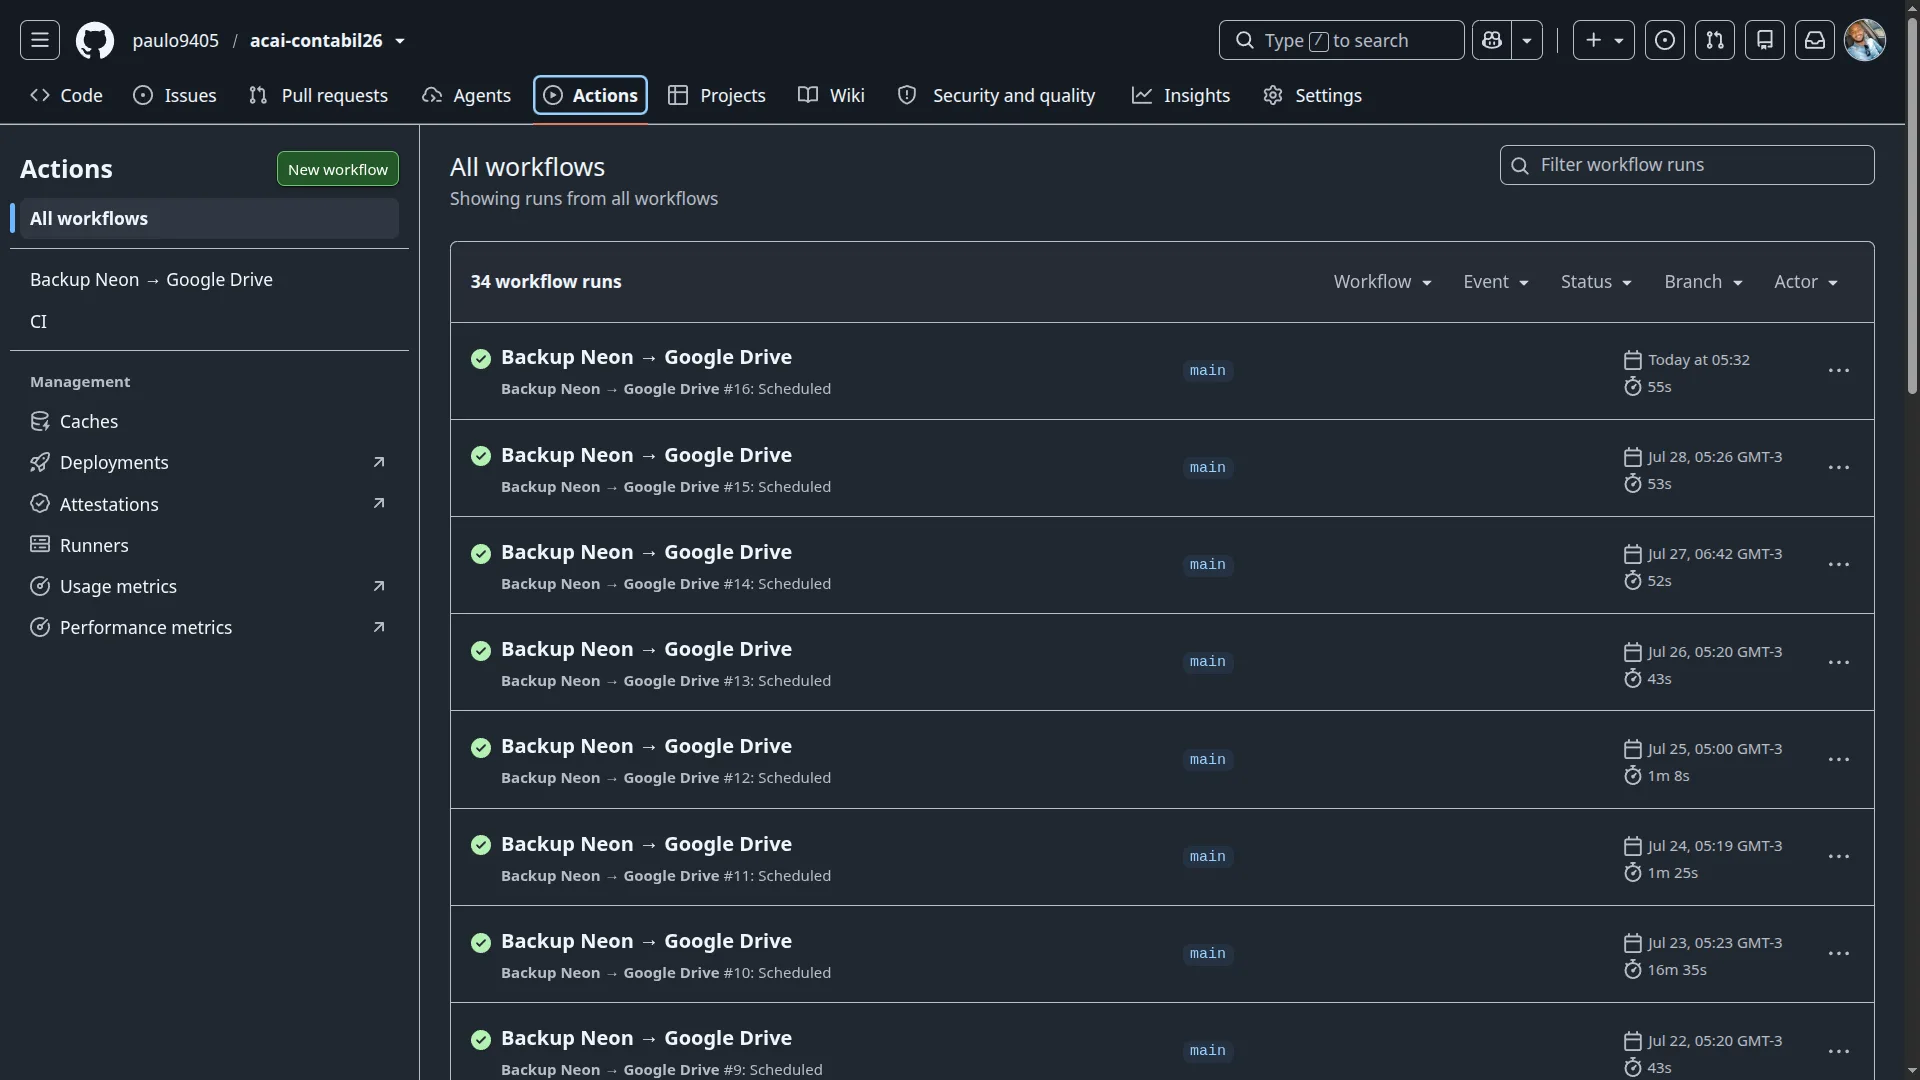1920x1080 pixels.
Task: Open three-dot menu for run #10
Action: click(x=1838, y=954)
